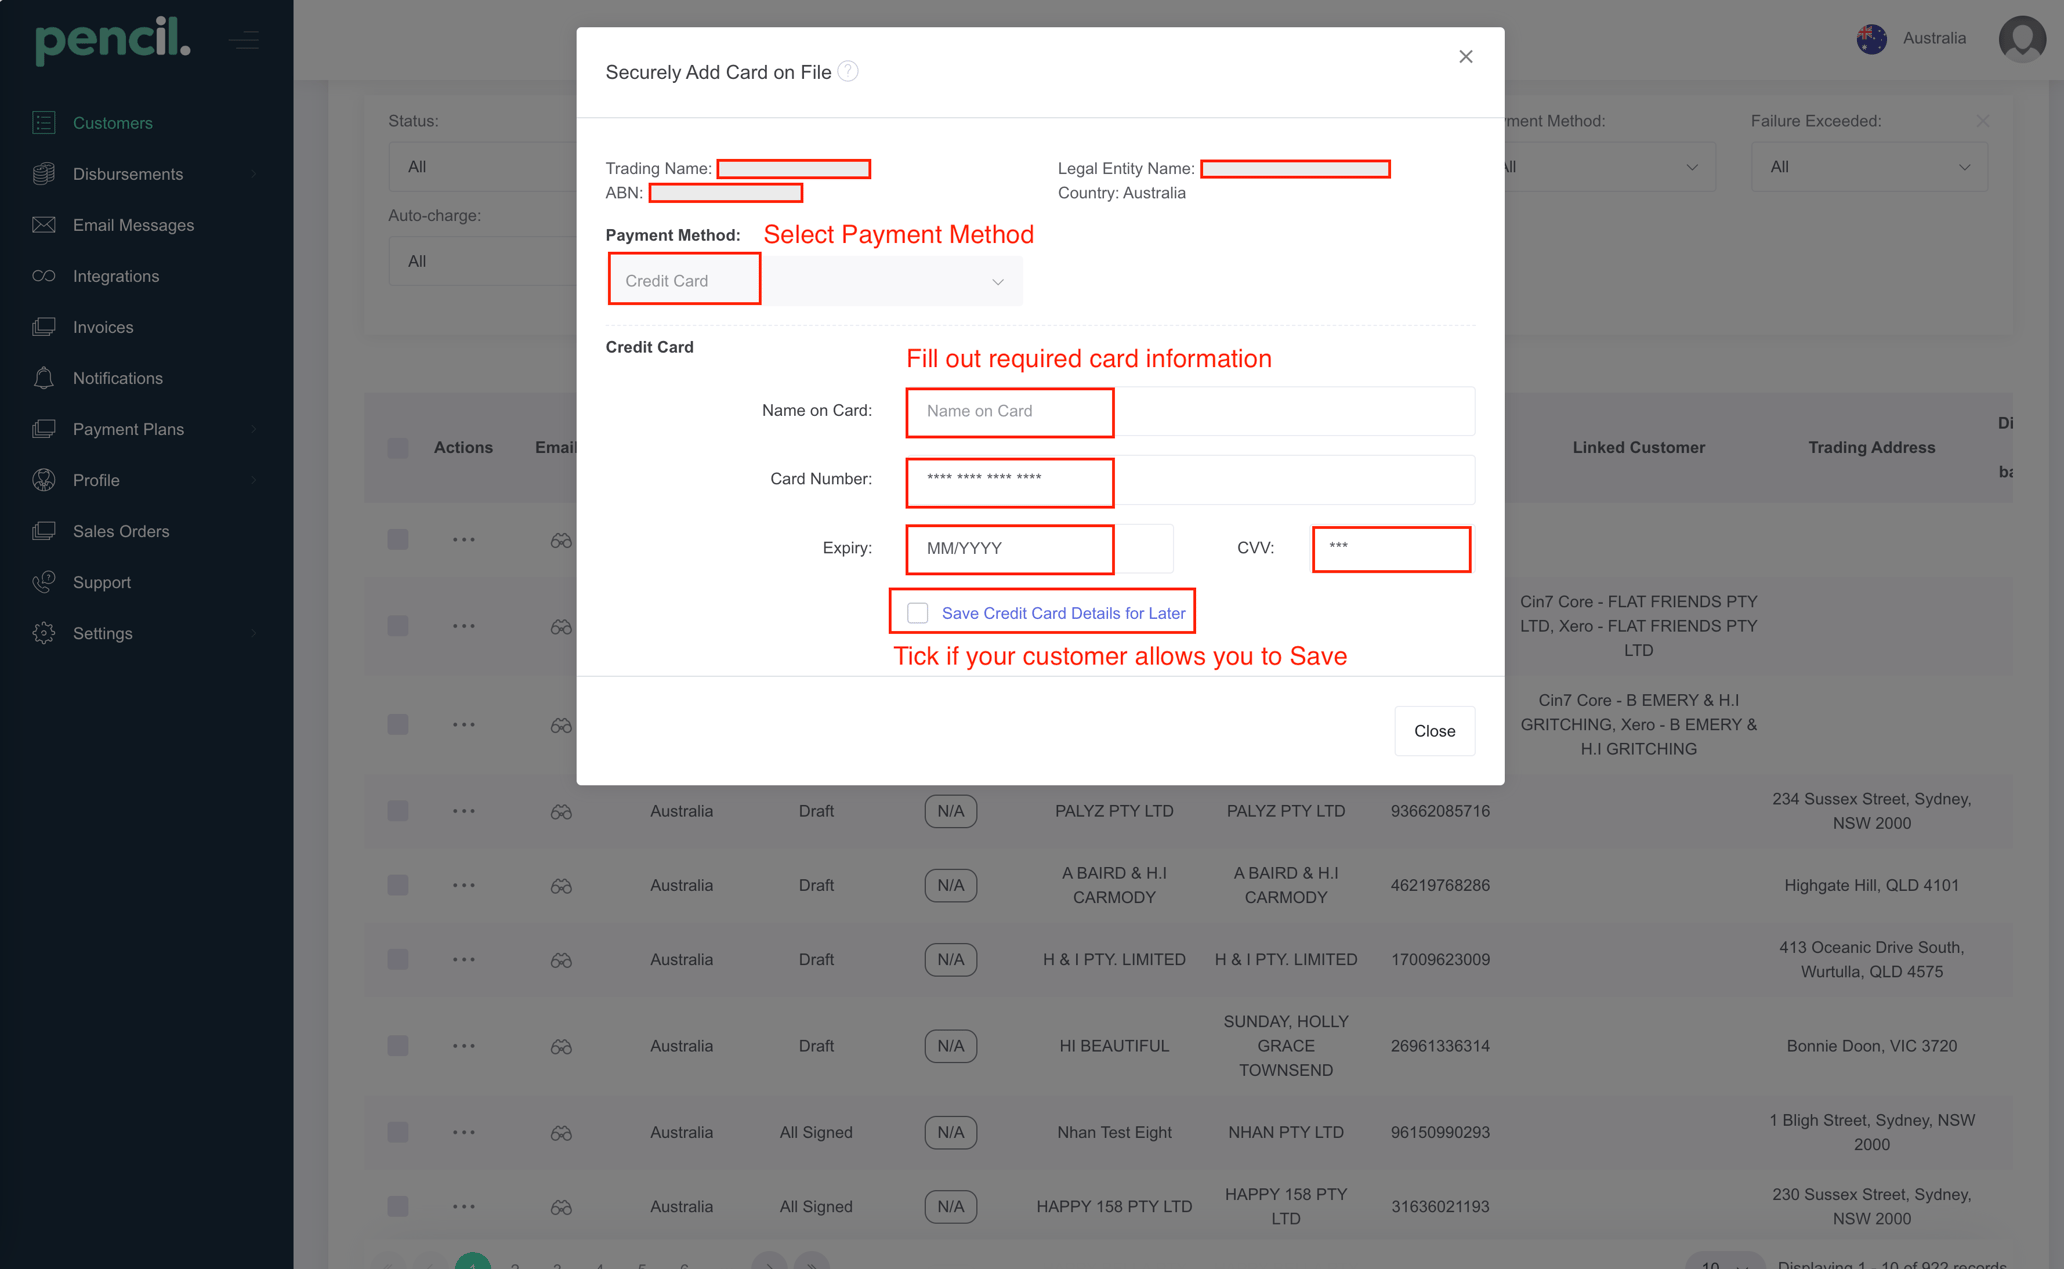Open Notifications bell icon
The width and height of the screenshot is (2064, 1269).
point(43,378)
